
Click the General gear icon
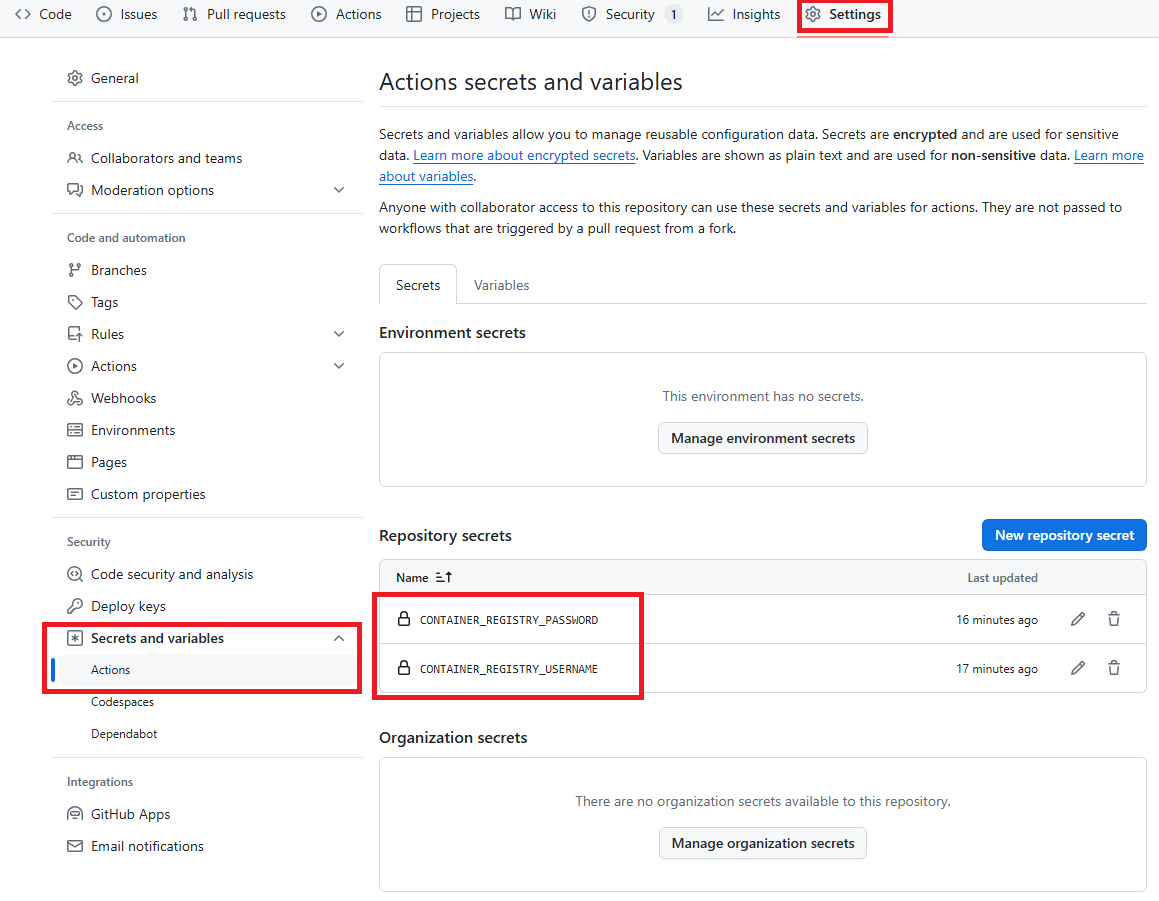75,78
